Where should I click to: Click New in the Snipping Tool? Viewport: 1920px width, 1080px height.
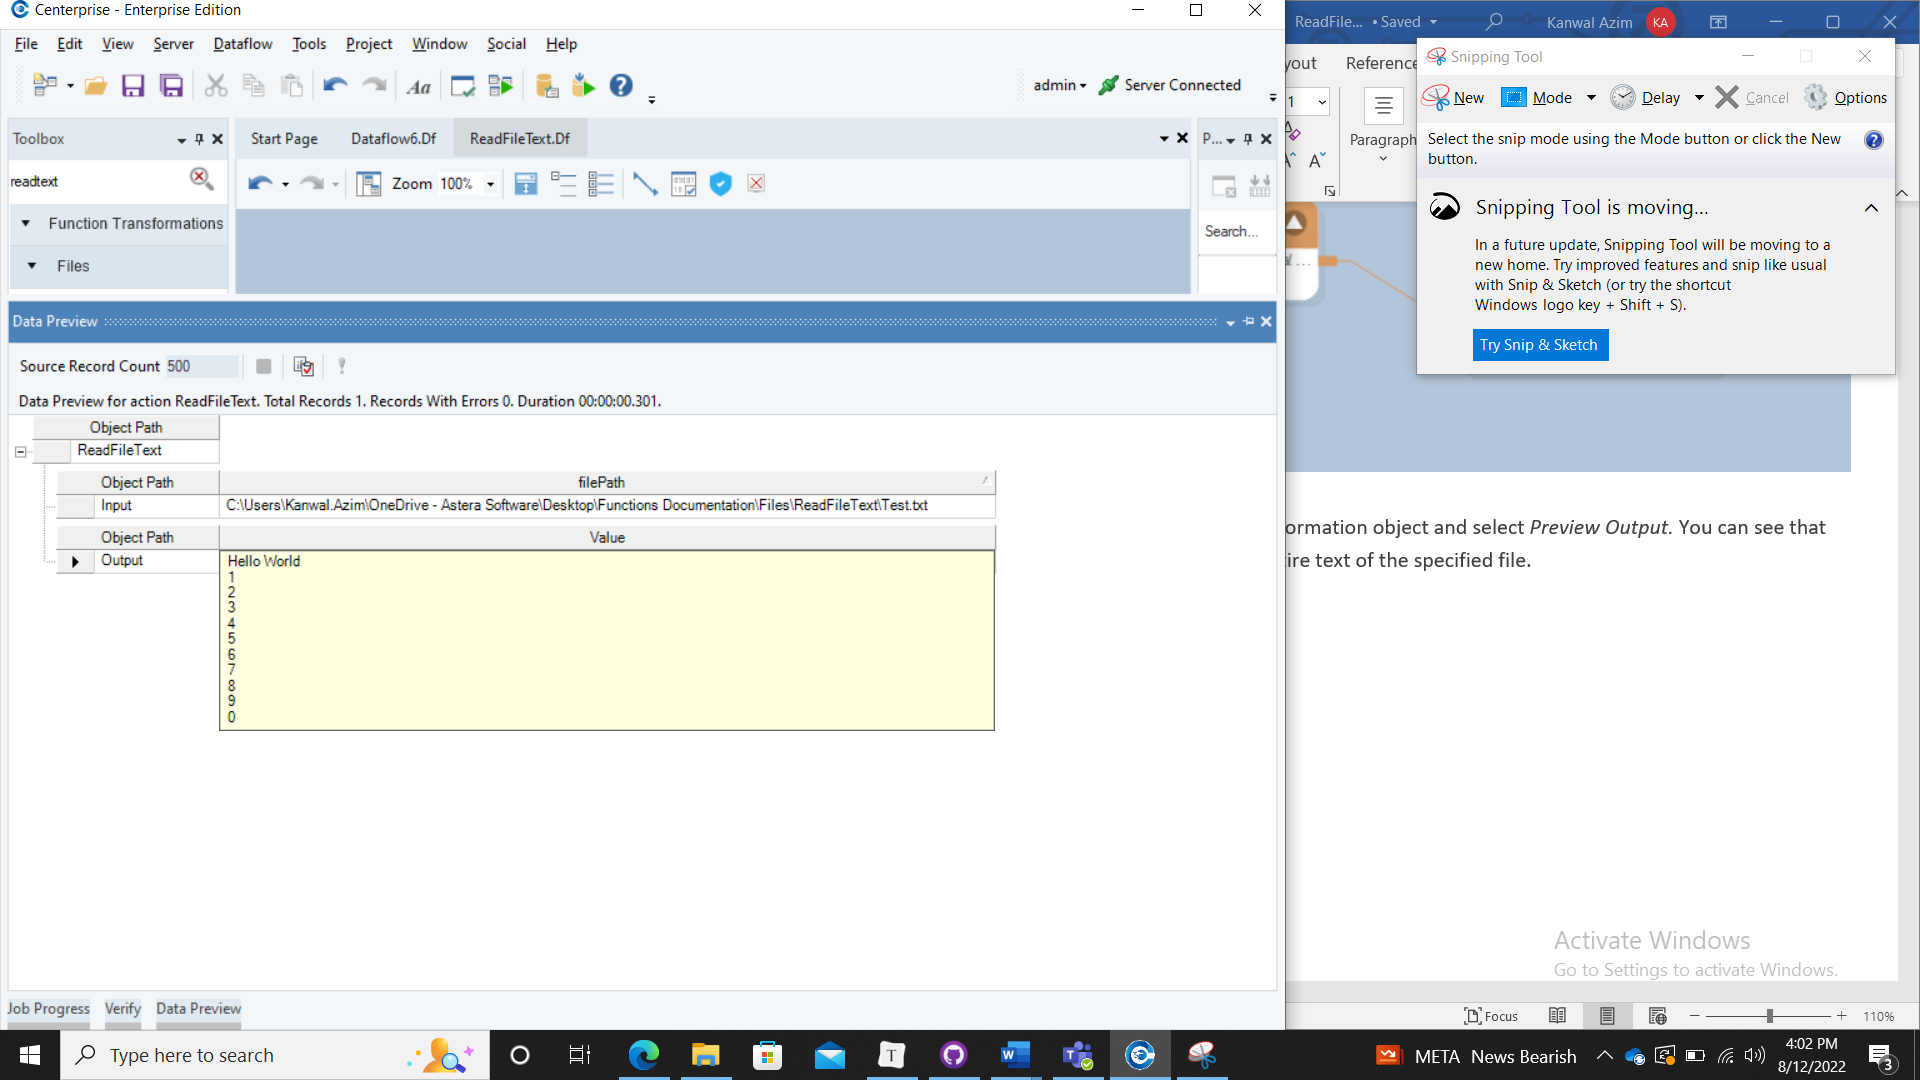pos(1454,98)
